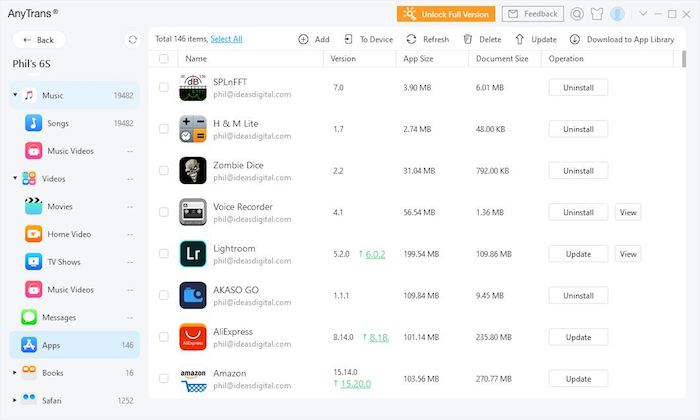The height and width of the screenshot is (420, 700).
Task: Click the Delete trash icon
Action: pos(467,39)
